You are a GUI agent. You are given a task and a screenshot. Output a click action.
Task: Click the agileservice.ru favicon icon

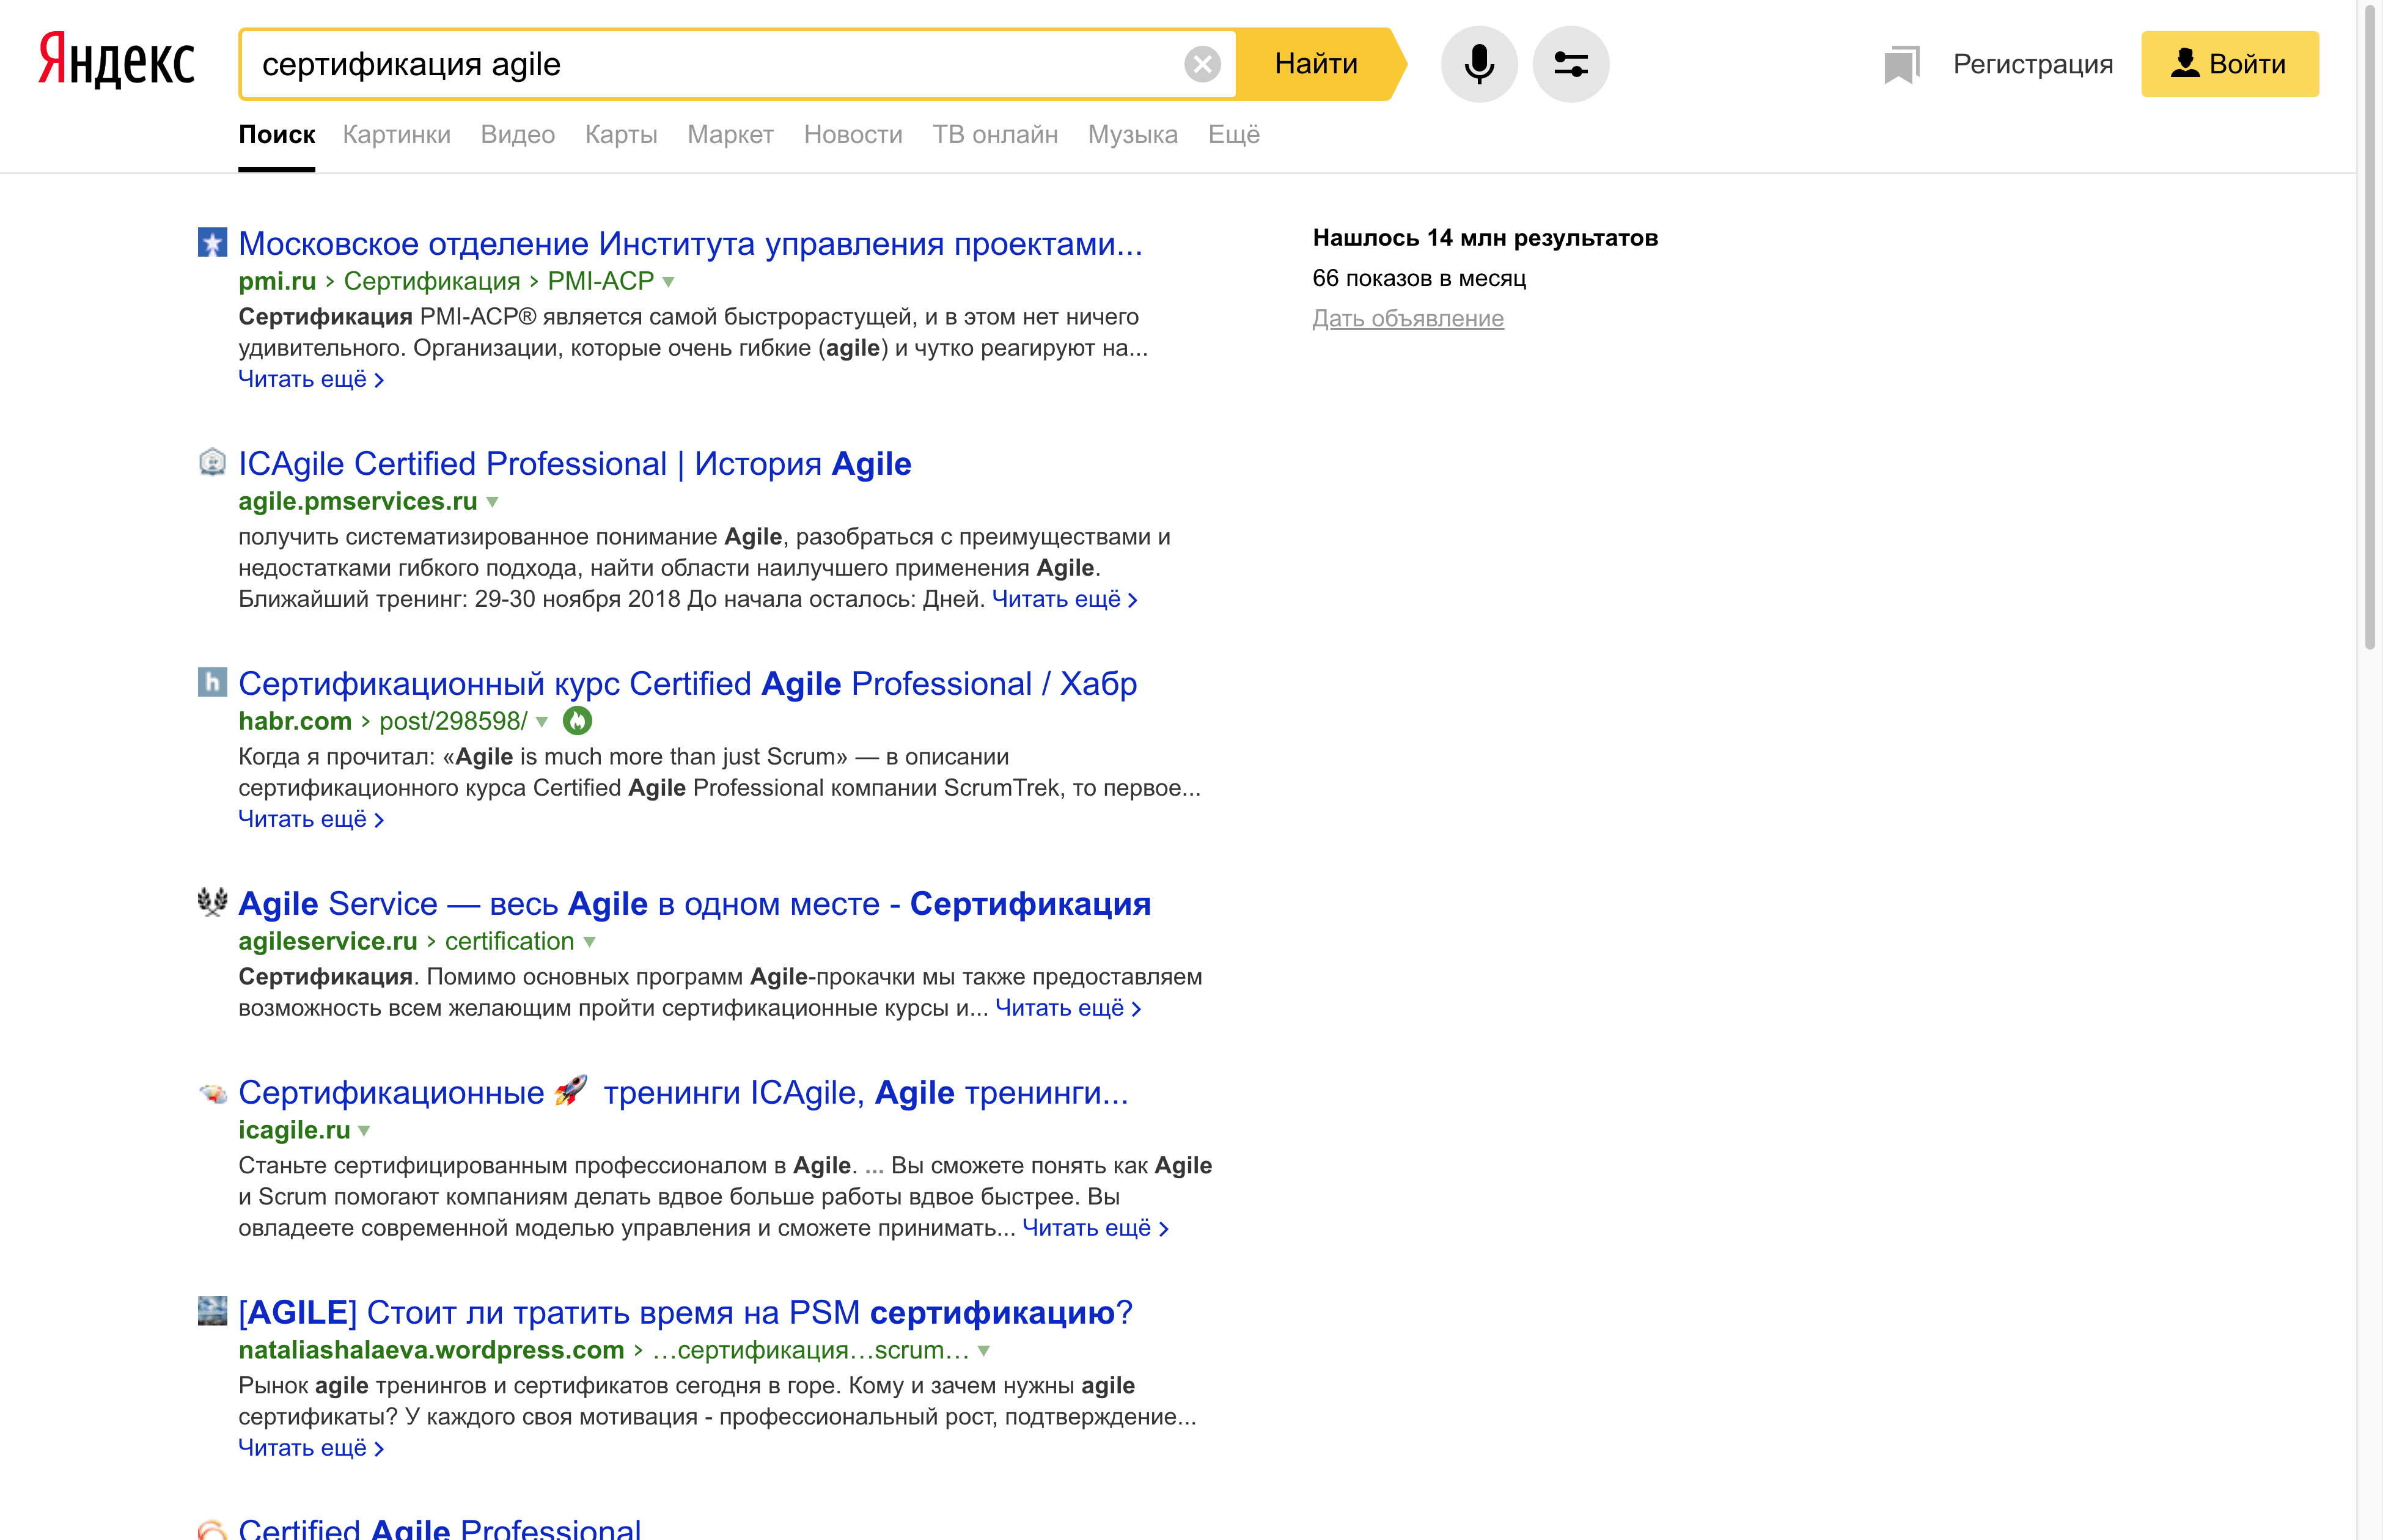212,902
